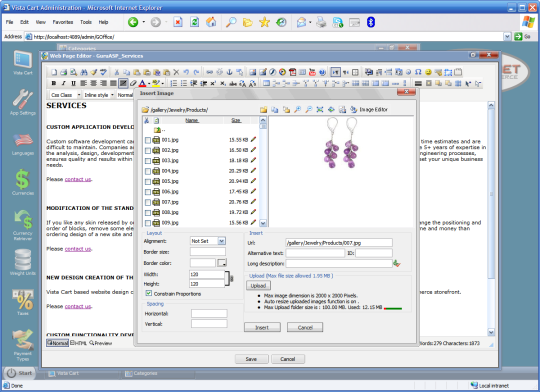Open the Edit menu
Image resolution: width=540 pixels, height=392 pixels.
[x=24, y=22]
